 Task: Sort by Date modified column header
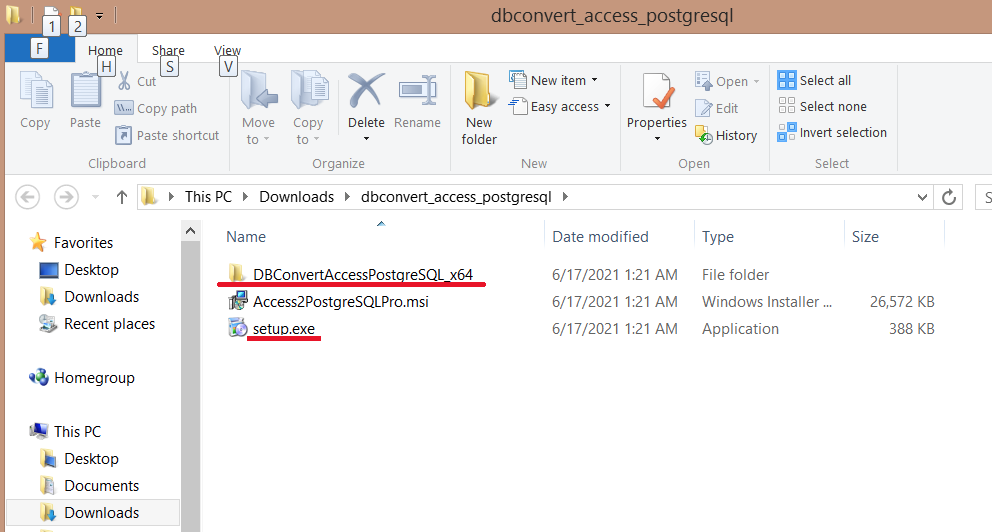coord(600,237)
